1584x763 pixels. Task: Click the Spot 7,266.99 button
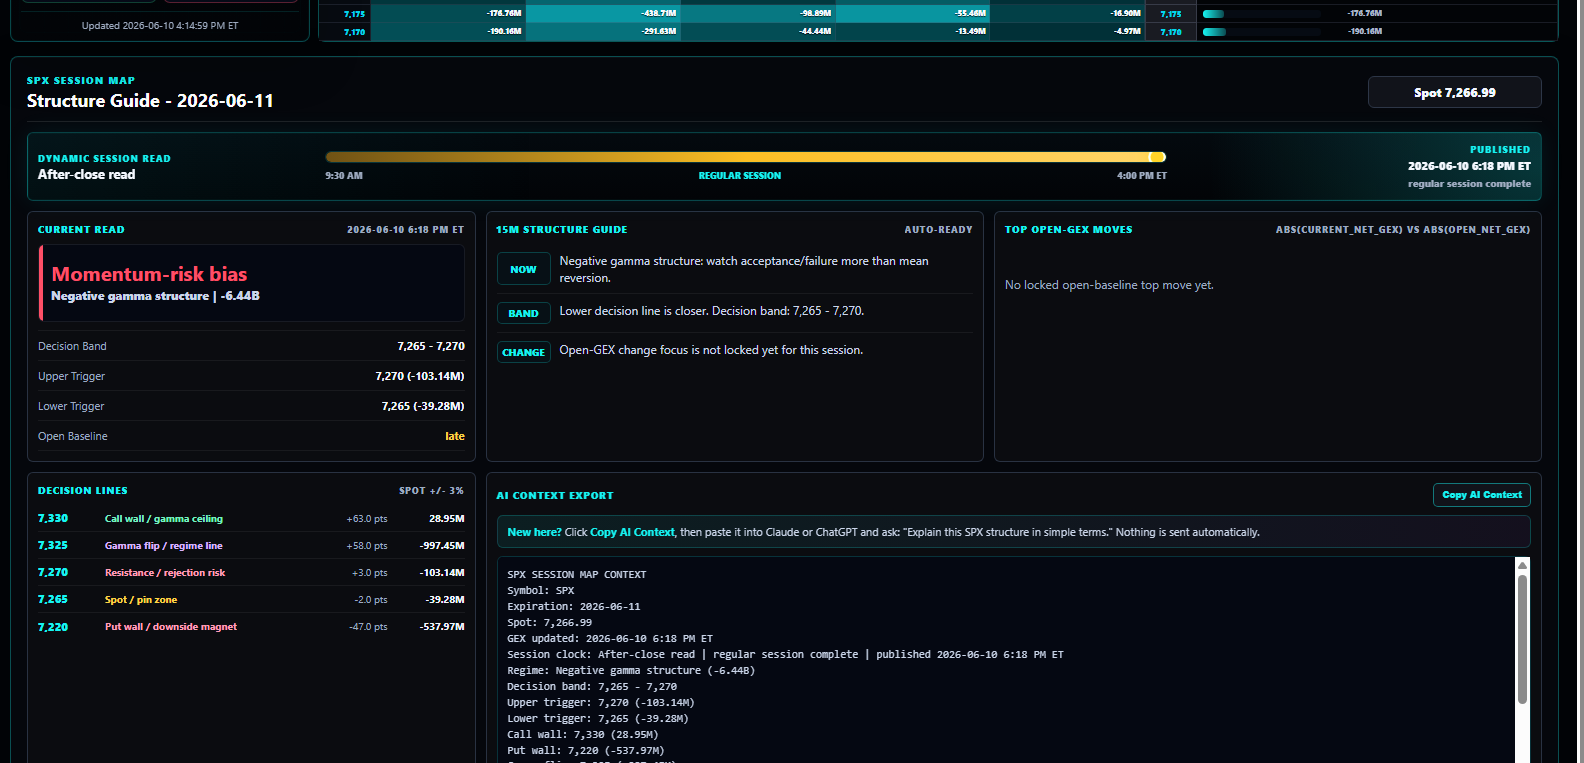tap(1454, 92)
